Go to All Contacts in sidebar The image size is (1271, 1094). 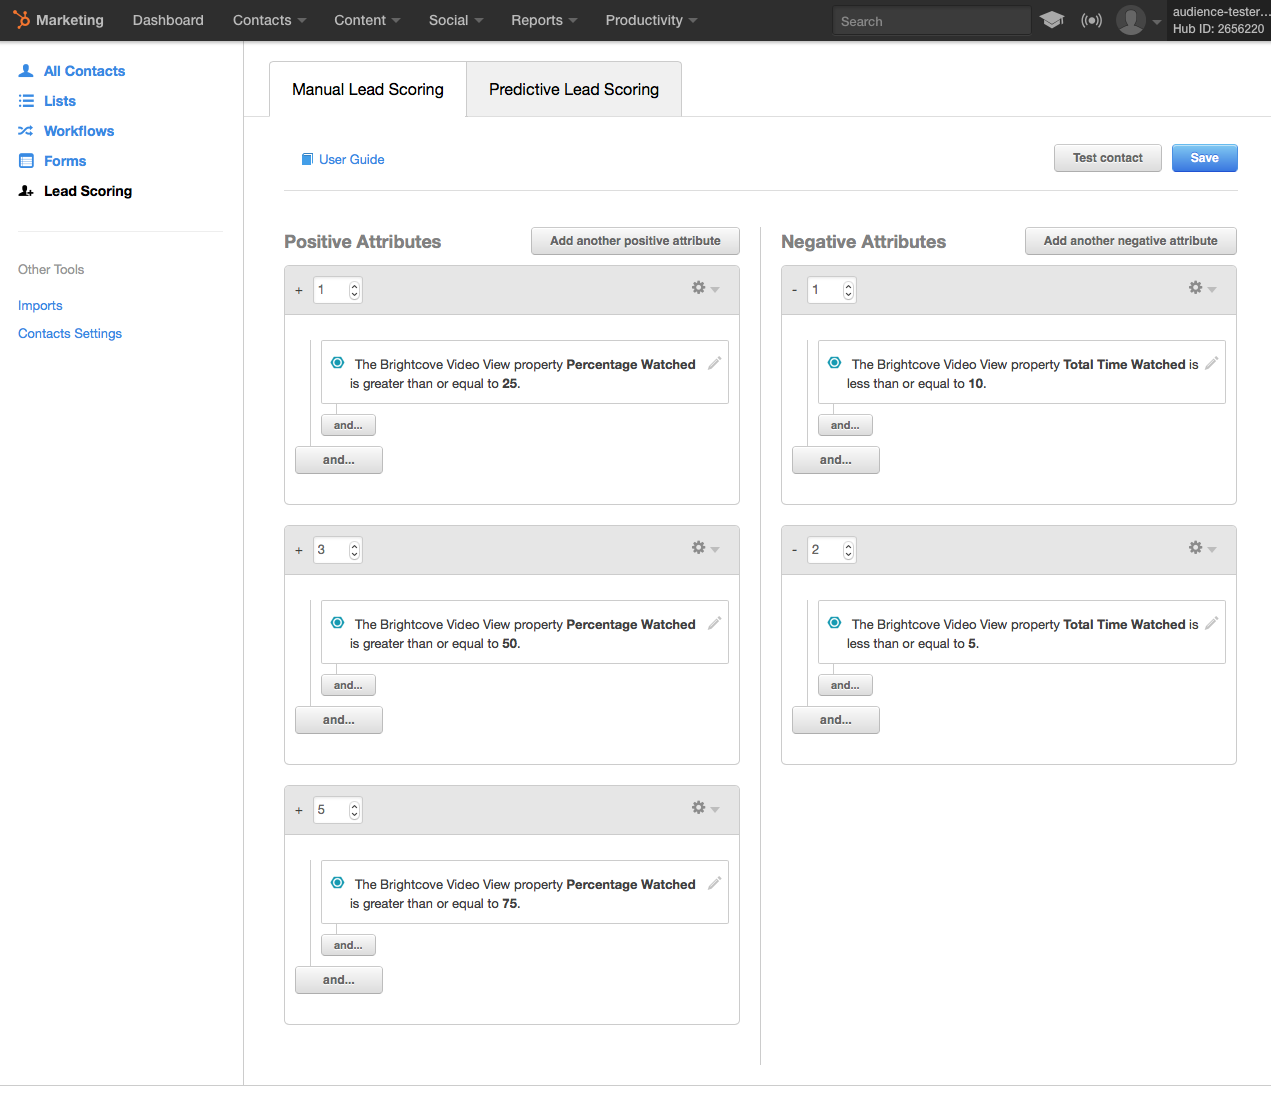[84, 71]
